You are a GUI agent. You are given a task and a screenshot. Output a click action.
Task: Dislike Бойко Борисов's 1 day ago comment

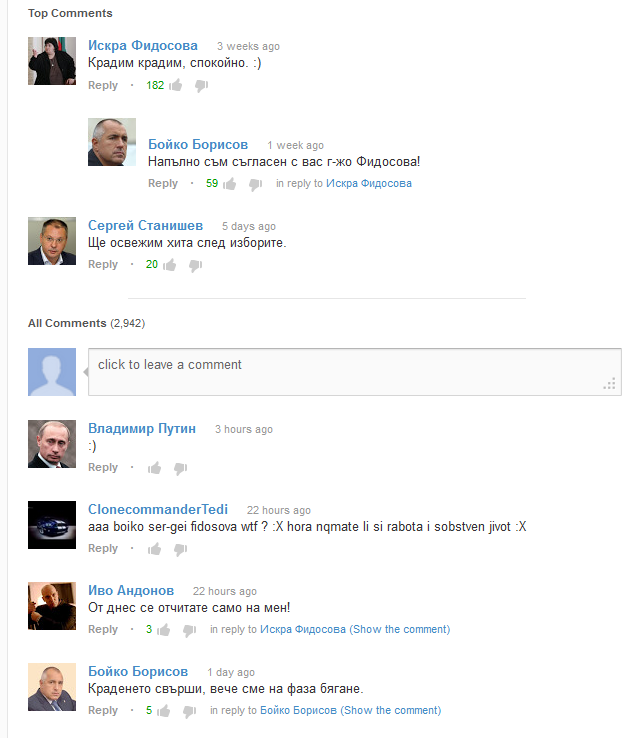pos(189,711)
